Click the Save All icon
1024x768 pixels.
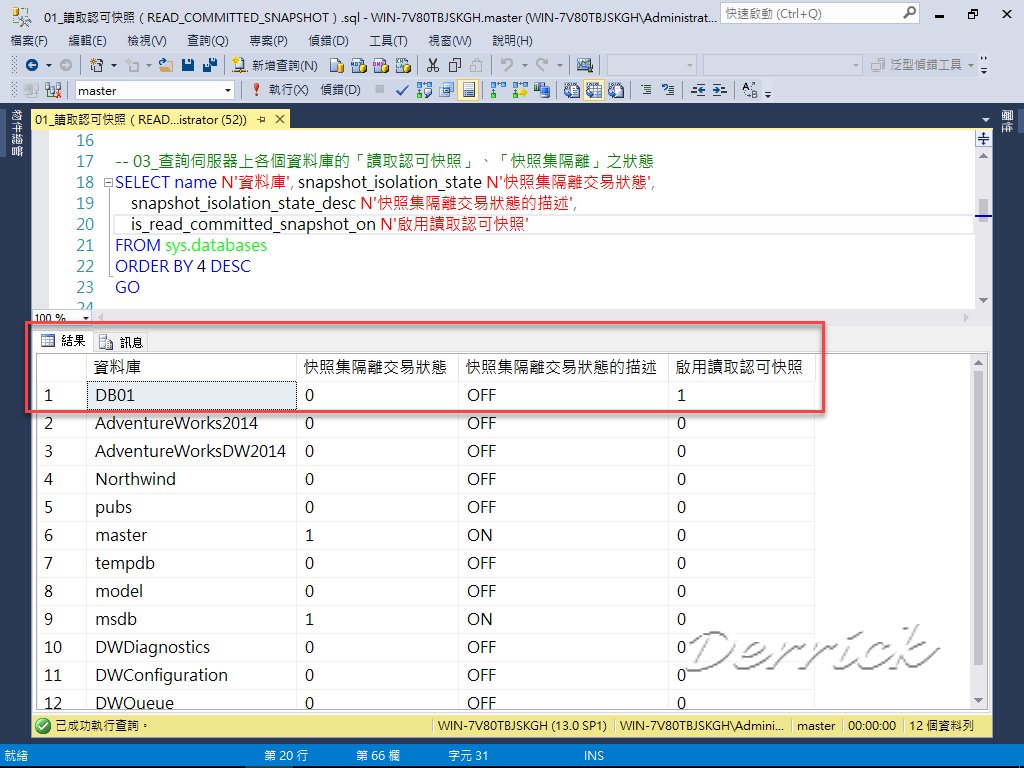tap(210, 65)
